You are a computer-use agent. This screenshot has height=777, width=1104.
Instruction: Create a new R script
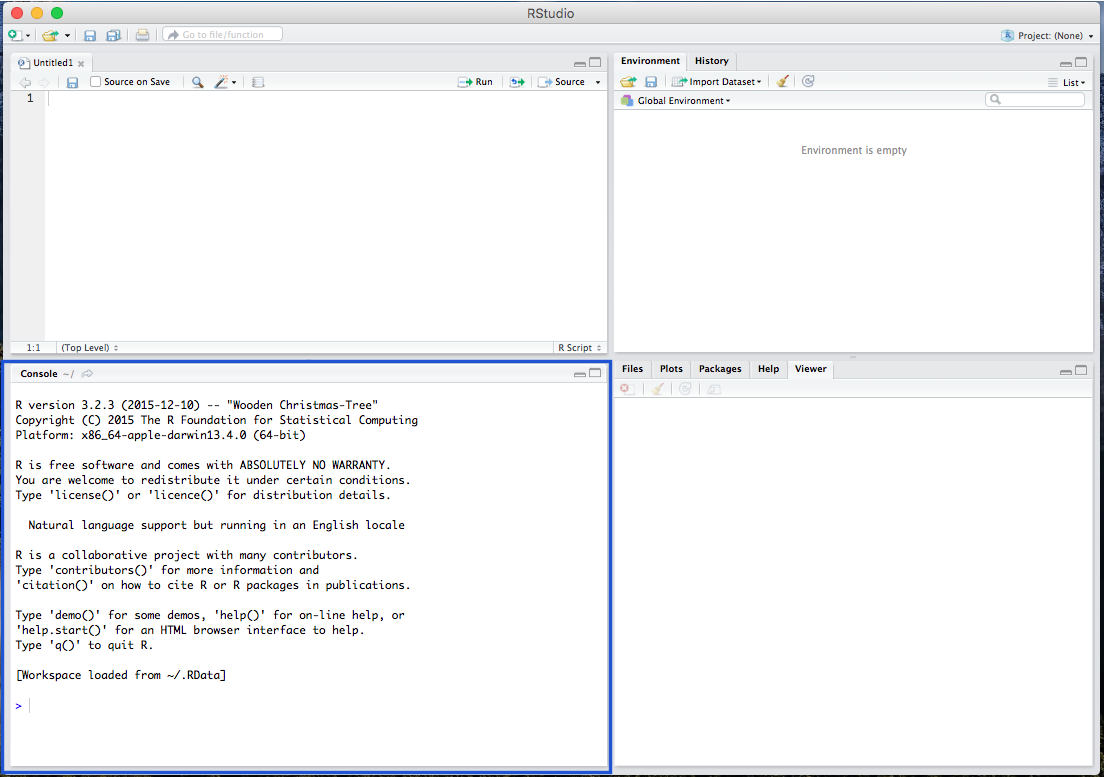click(x=14, y=33)
